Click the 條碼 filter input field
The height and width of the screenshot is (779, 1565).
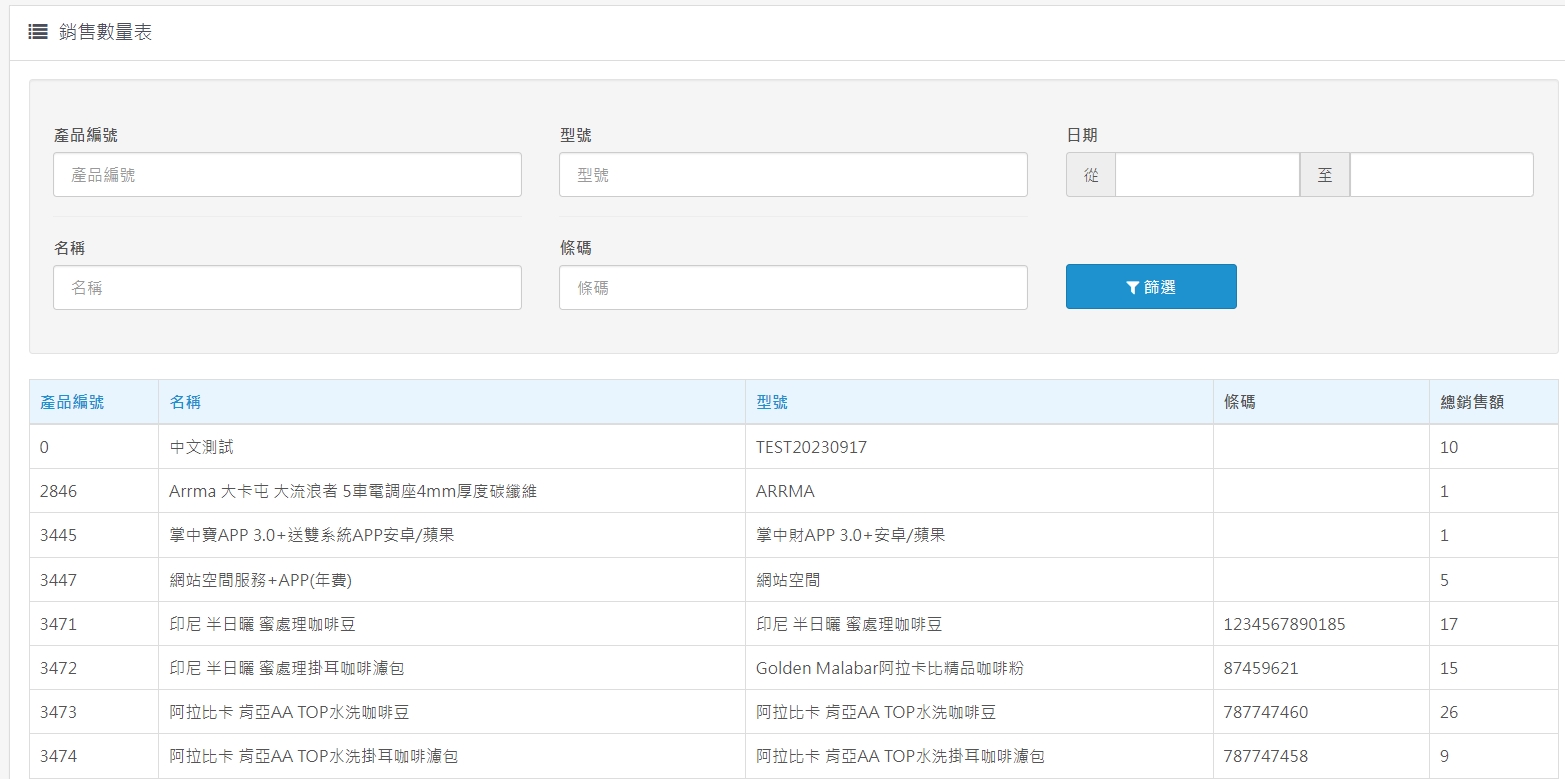pos(793,287)
